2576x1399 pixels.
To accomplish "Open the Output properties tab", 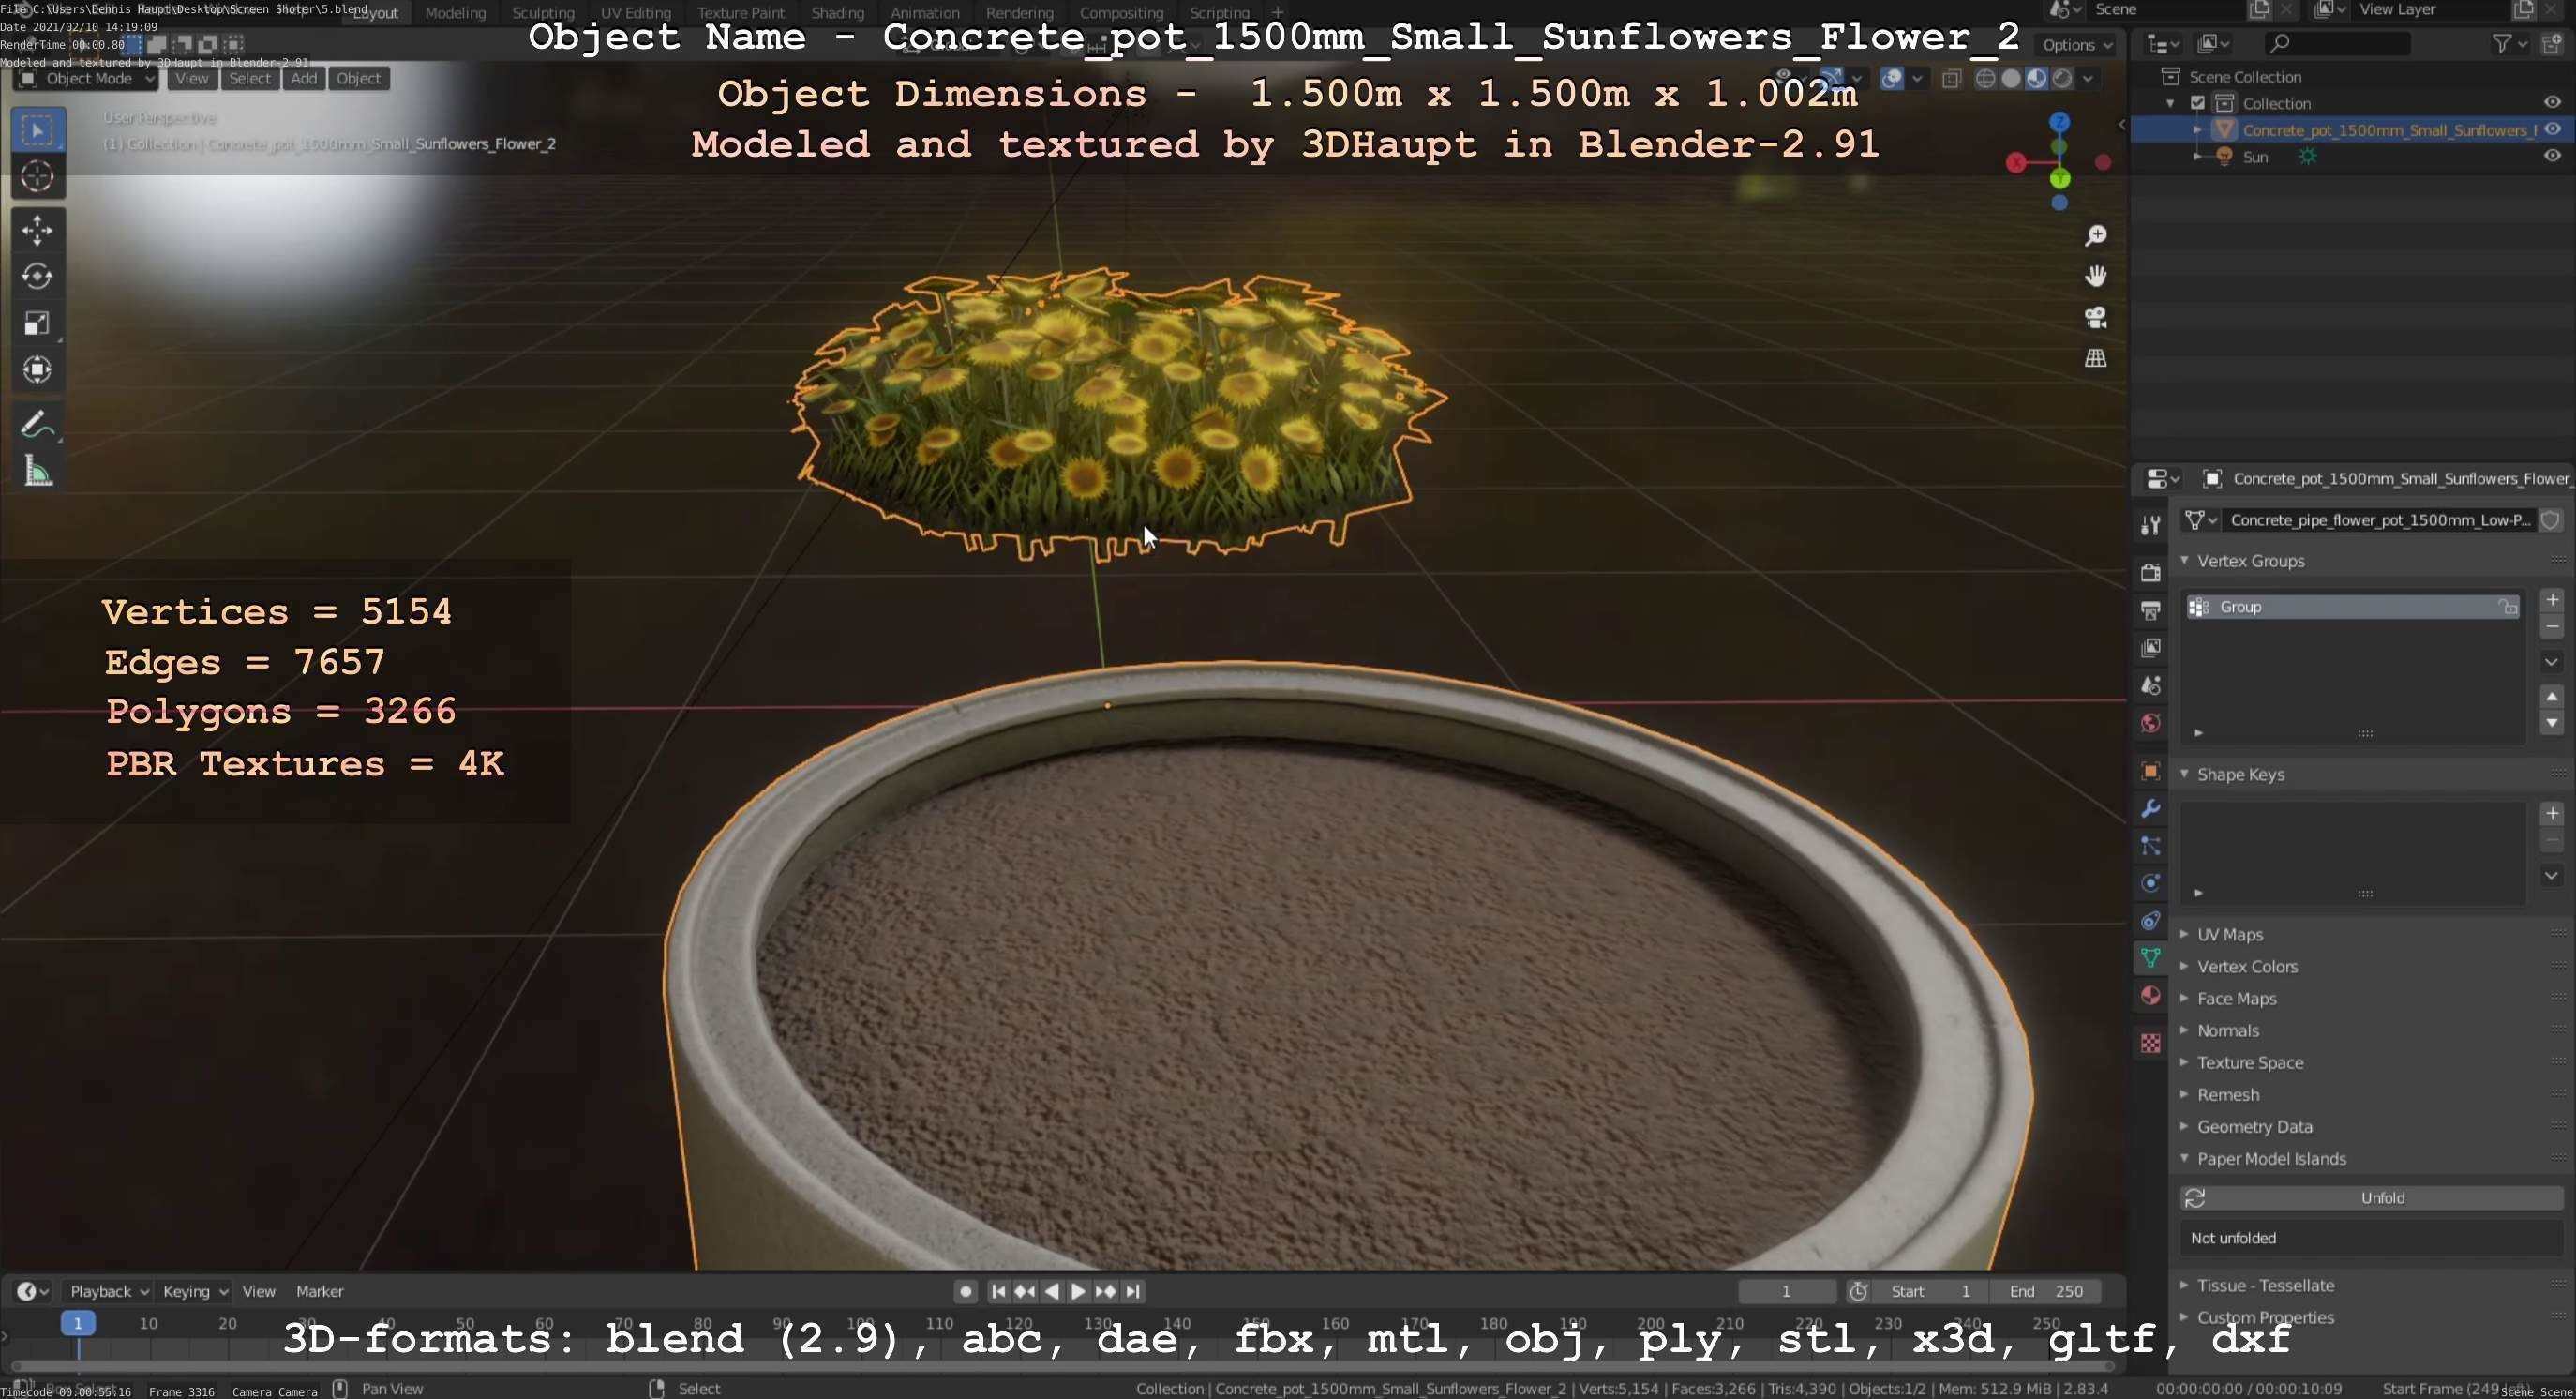I will (x=2150, y=610).
